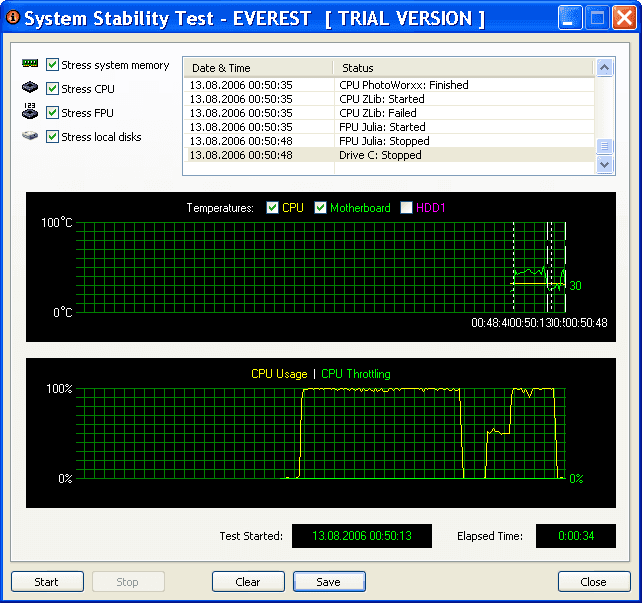This screenshot has width=642, height=603.
Task: Click the Elapsed Time value 0:00:34
Action: coord(576,535)
